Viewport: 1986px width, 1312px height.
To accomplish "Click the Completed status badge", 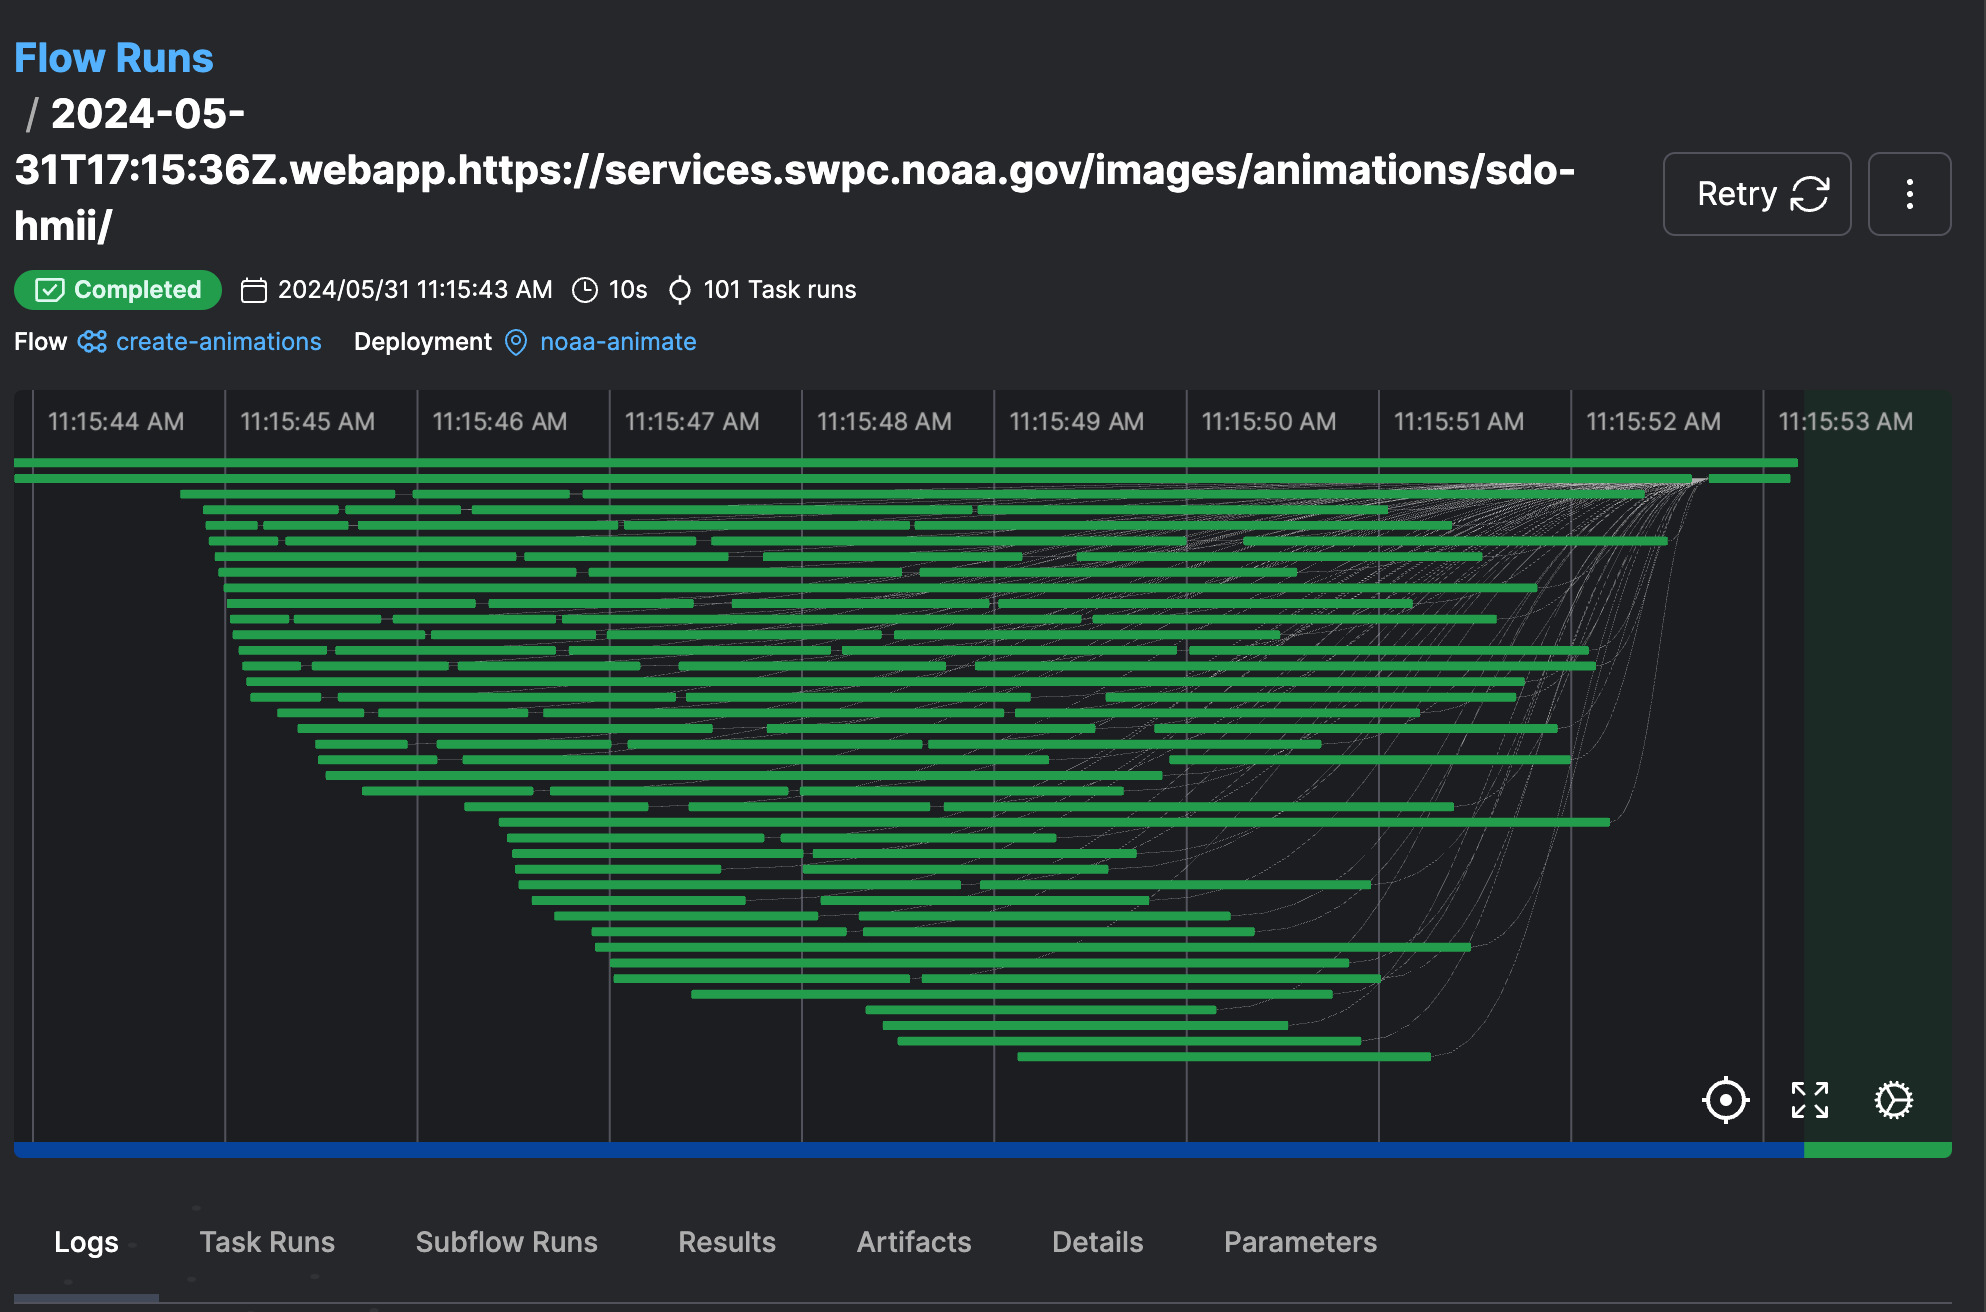I will coord(118,290).
